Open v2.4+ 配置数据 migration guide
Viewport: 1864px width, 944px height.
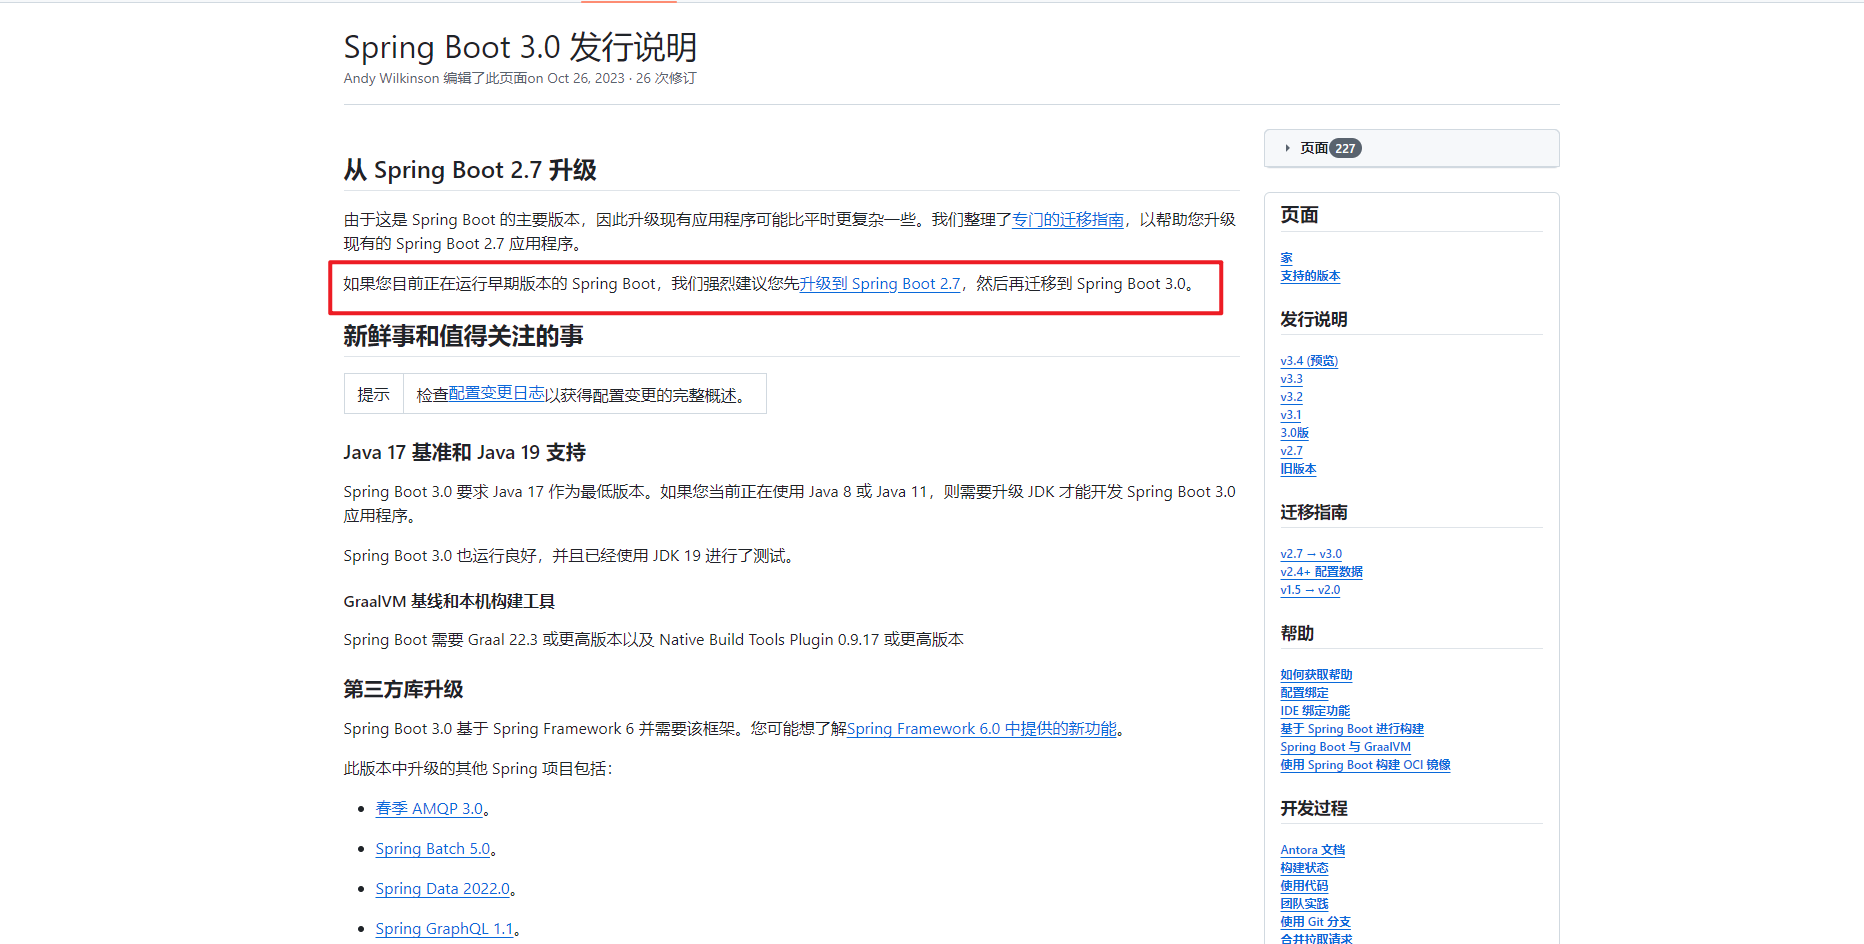tap(1321, 572)
